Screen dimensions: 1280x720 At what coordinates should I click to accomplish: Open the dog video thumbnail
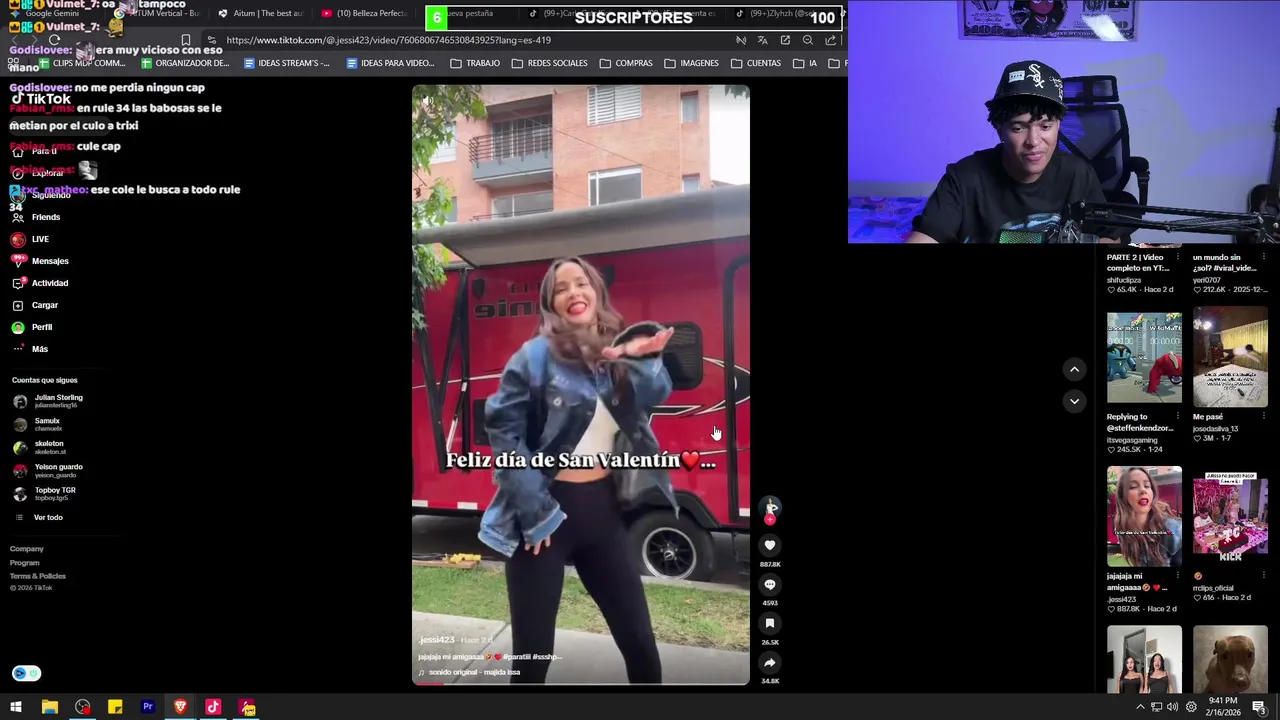(1230, 659)
